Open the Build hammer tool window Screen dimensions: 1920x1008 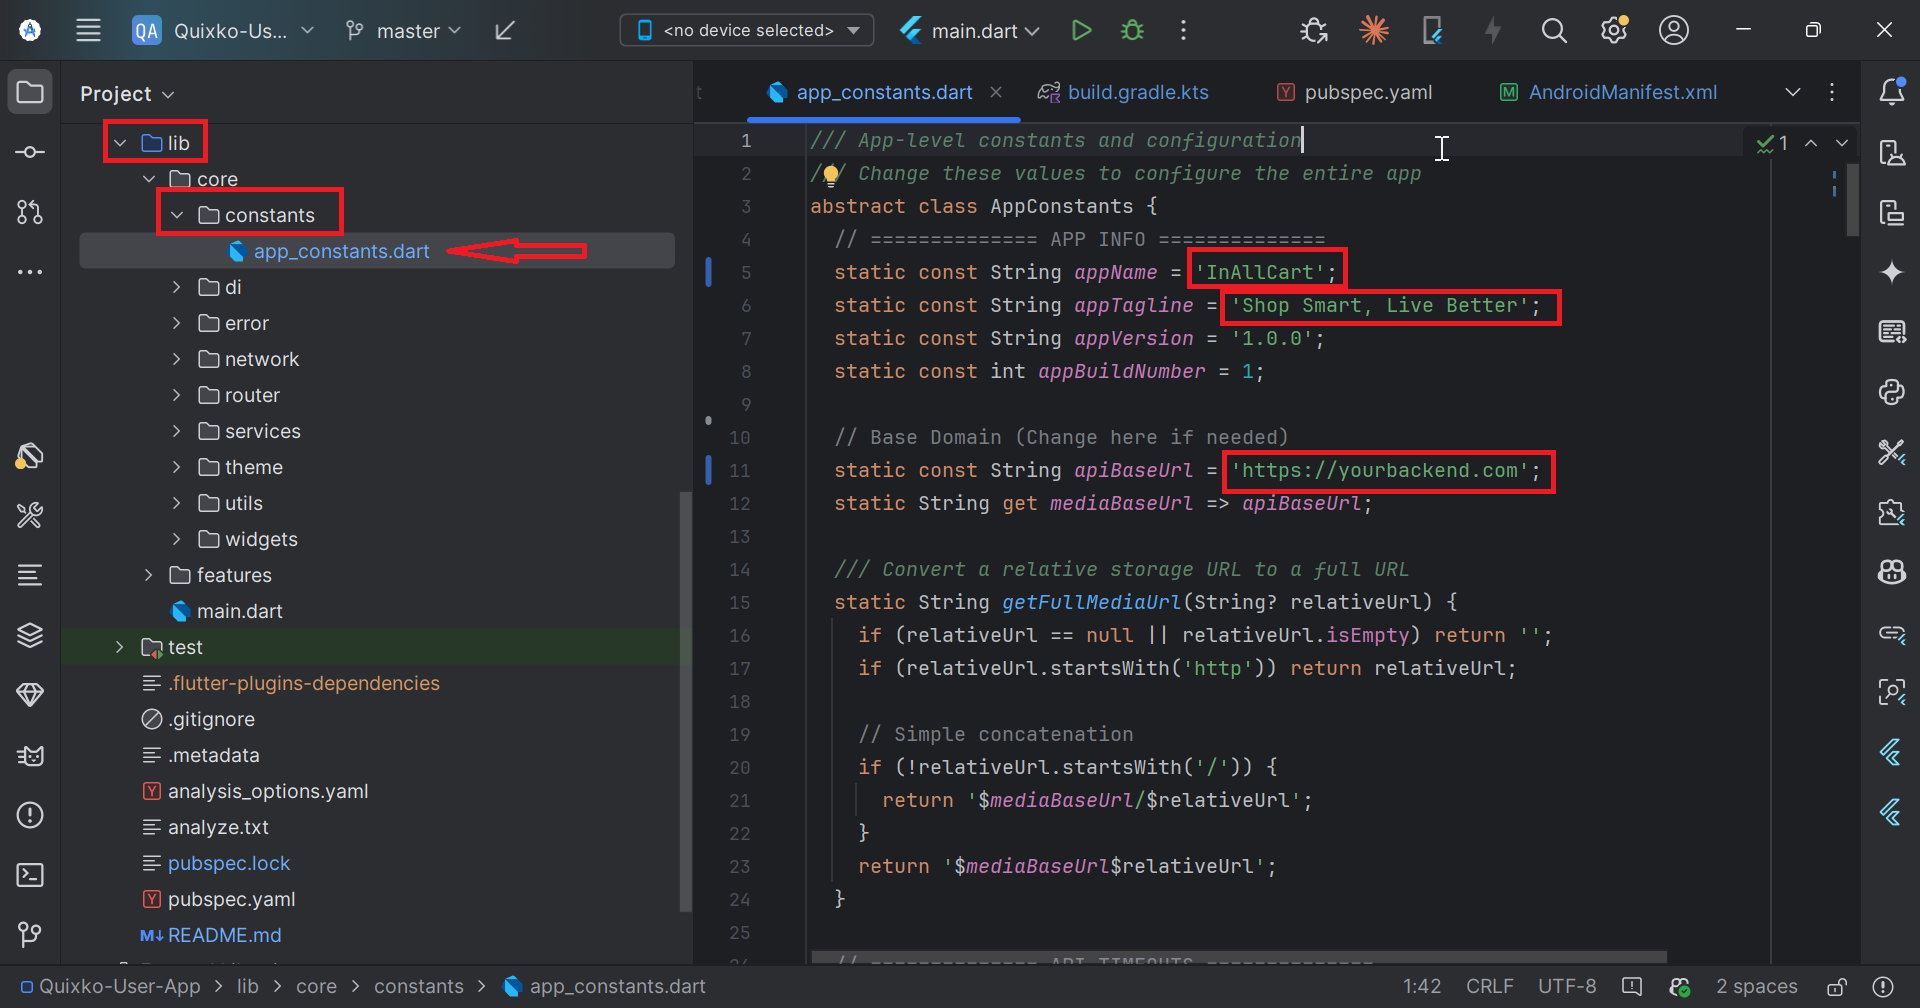(30, 515)
